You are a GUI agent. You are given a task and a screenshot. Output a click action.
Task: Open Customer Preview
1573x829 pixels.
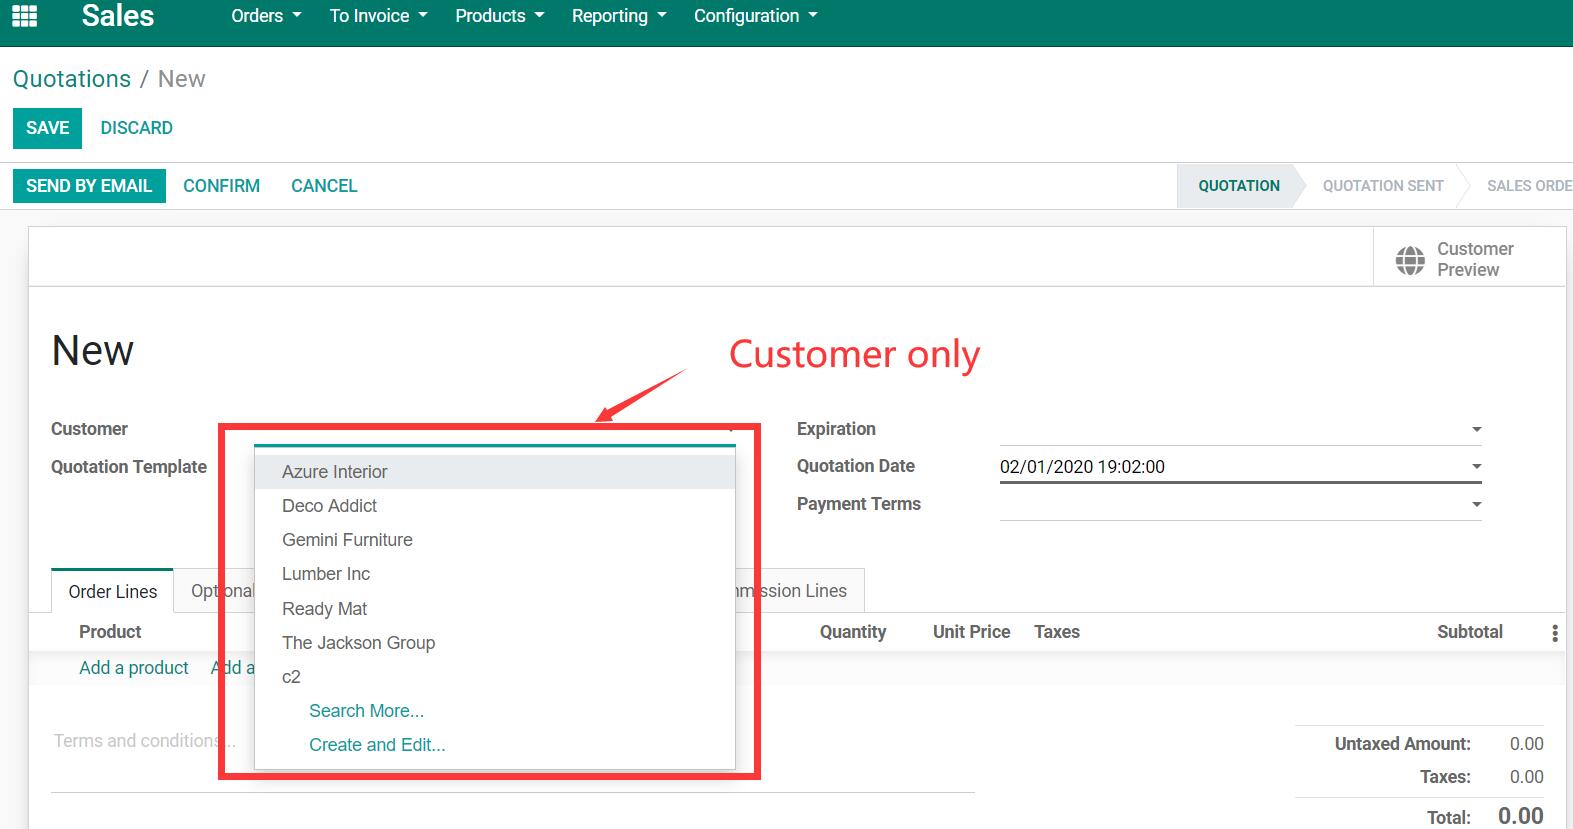tap(1469, 259)
